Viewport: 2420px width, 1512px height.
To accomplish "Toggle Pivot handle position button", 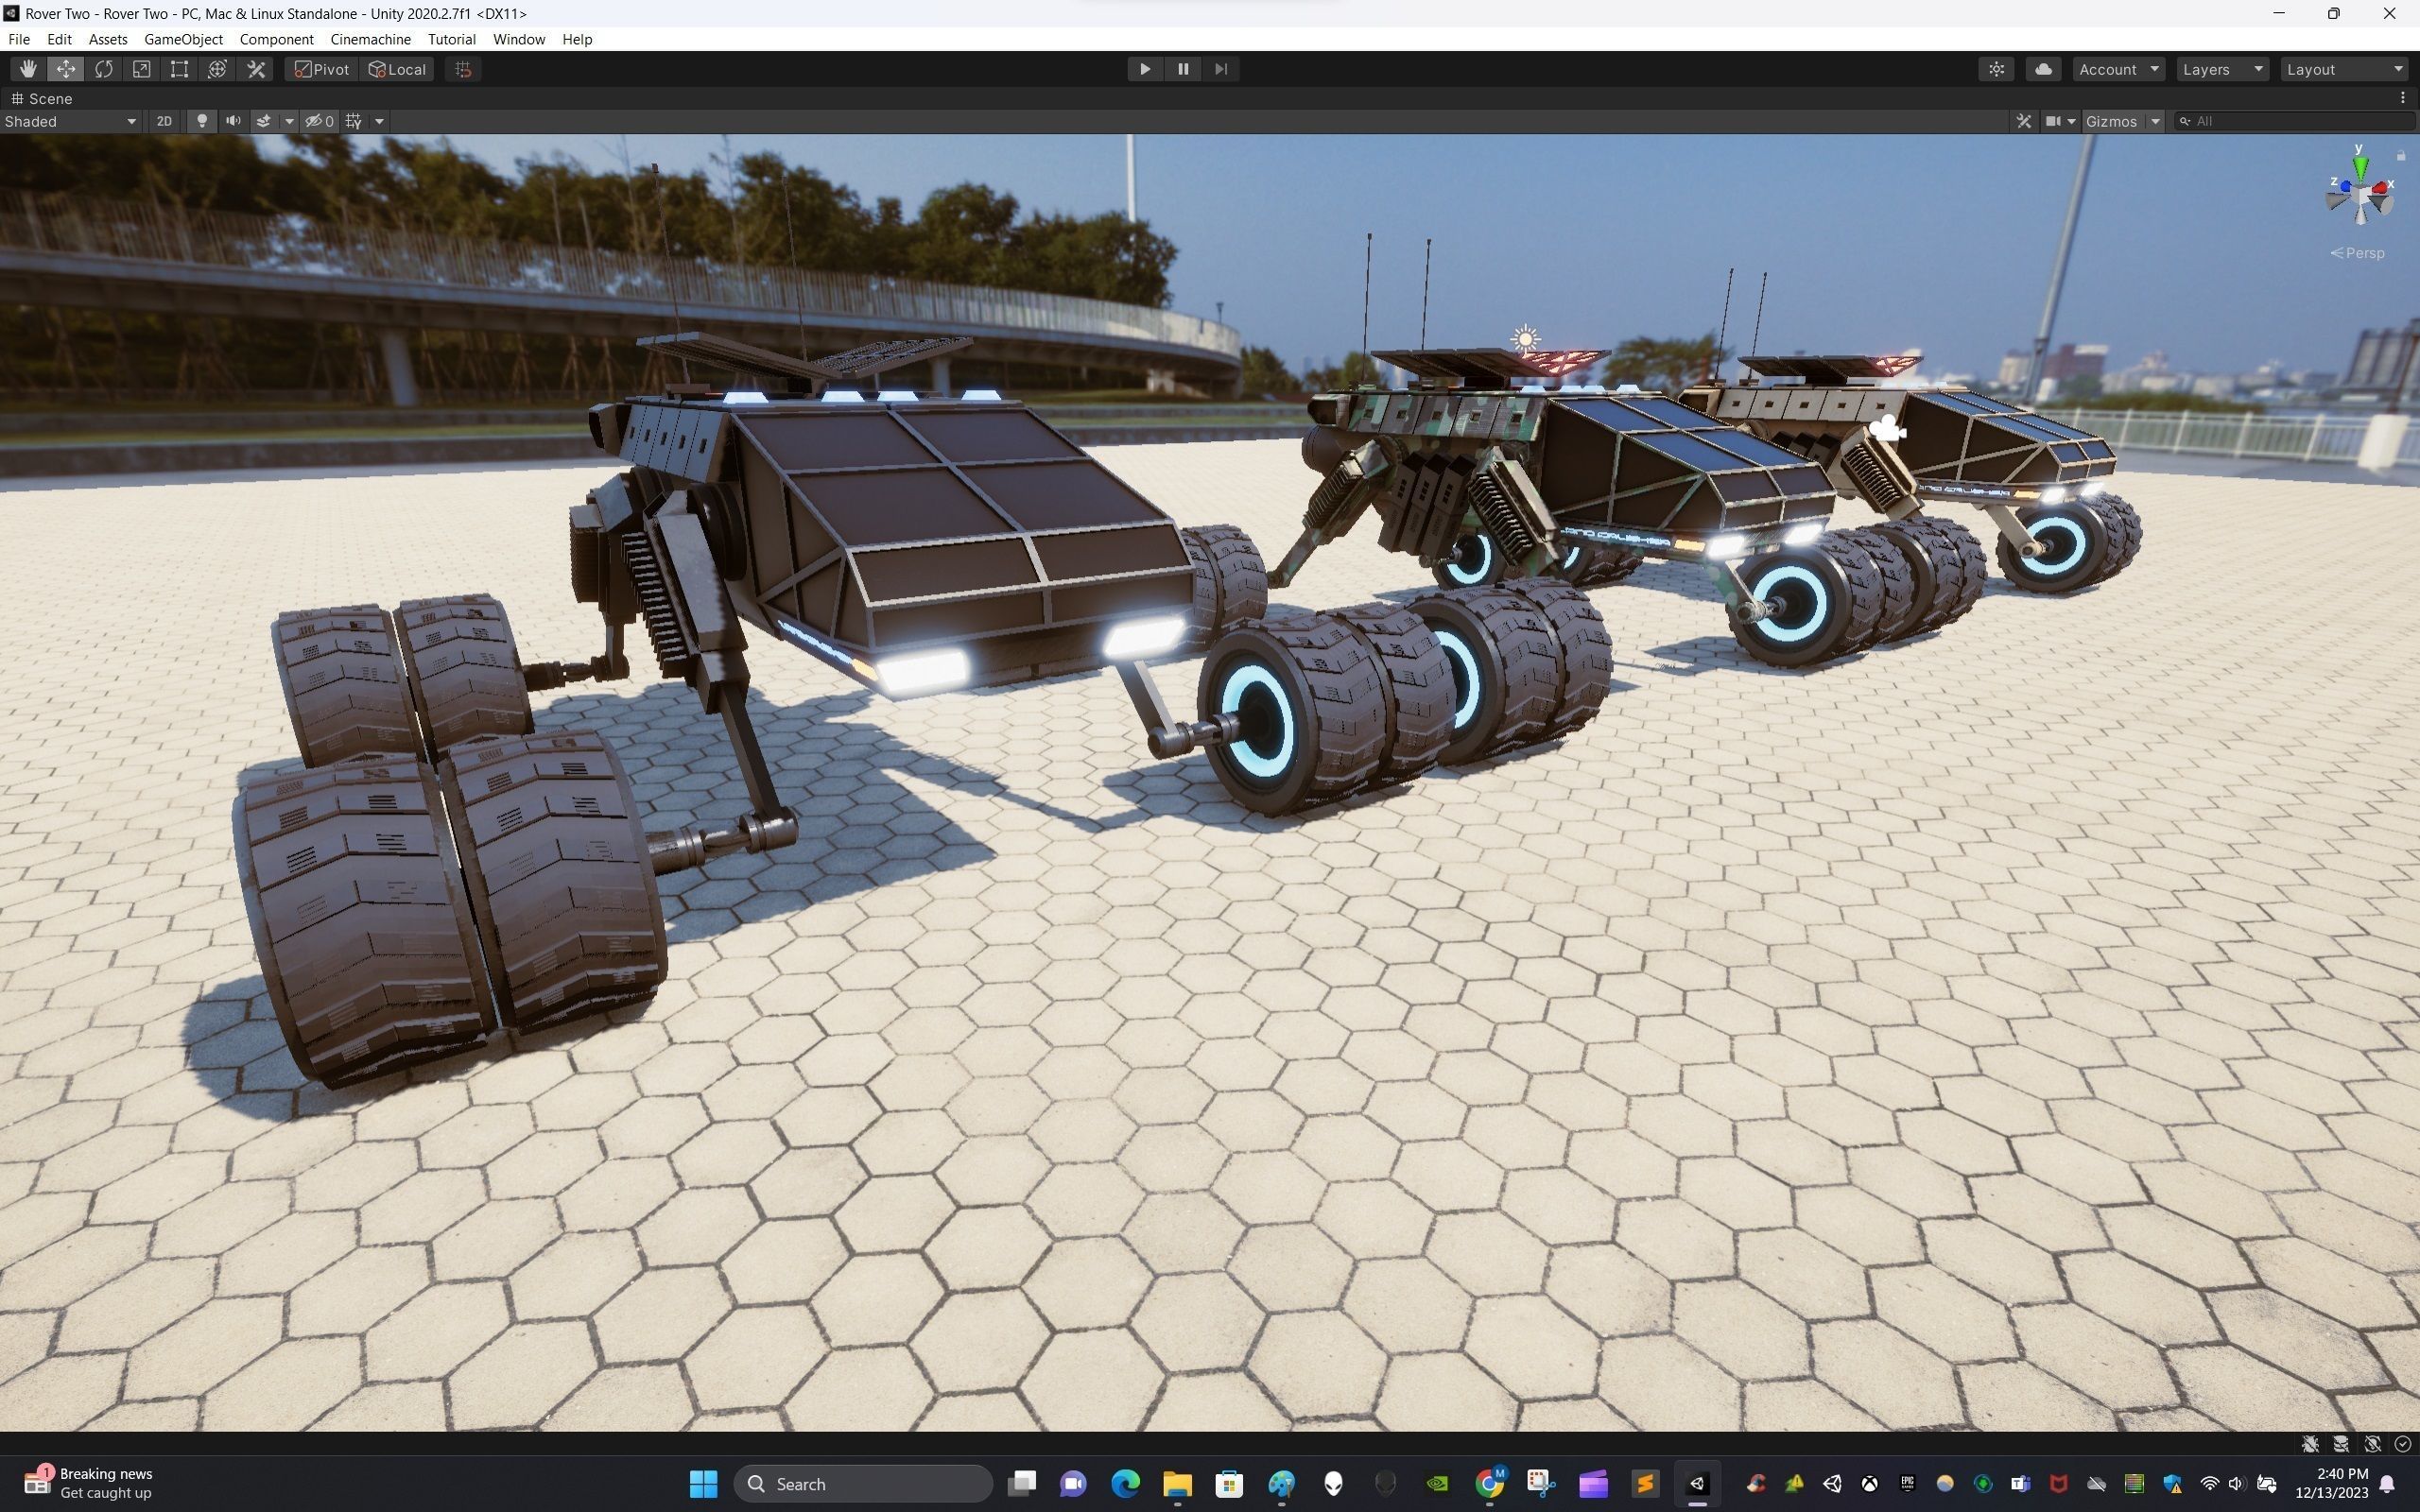I will click(321, 69).
